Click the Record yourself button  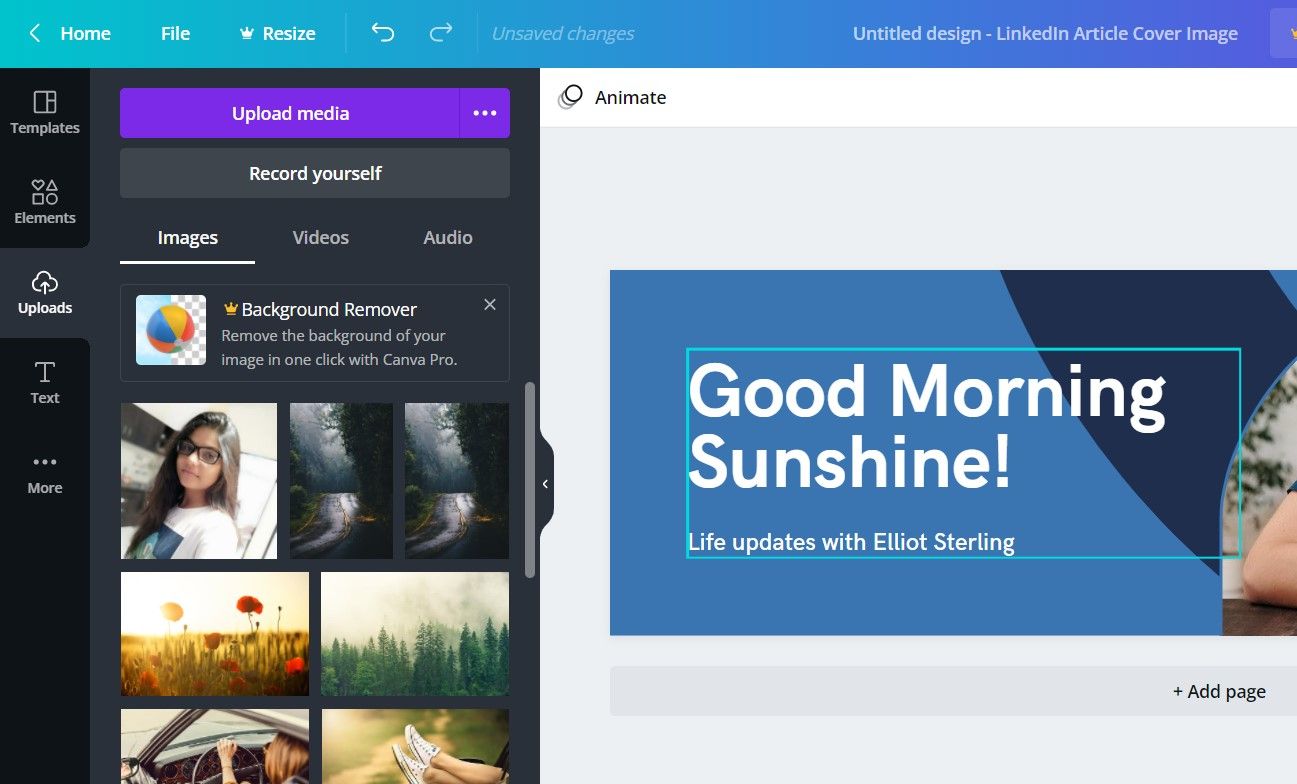click(x=315, y=173)
